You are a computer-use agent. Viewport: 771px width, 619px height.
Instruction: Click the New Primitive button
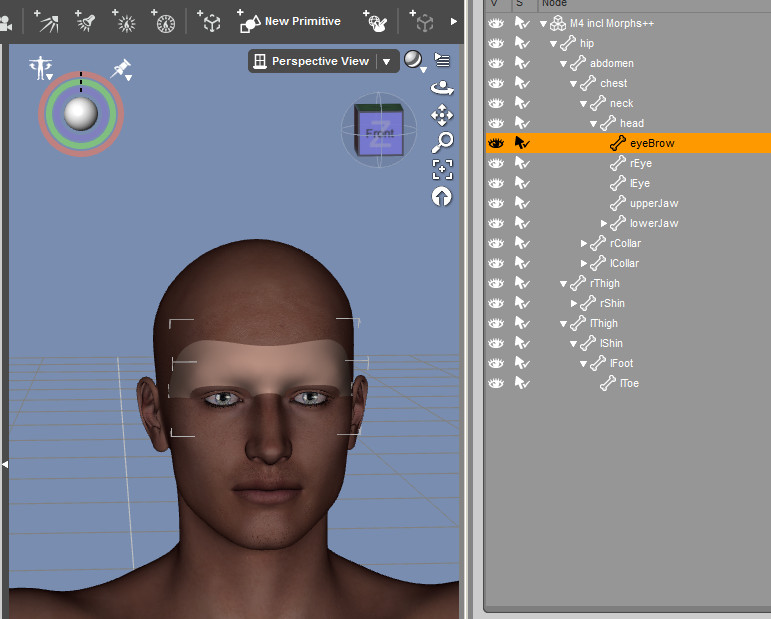(x=290, y=21)
